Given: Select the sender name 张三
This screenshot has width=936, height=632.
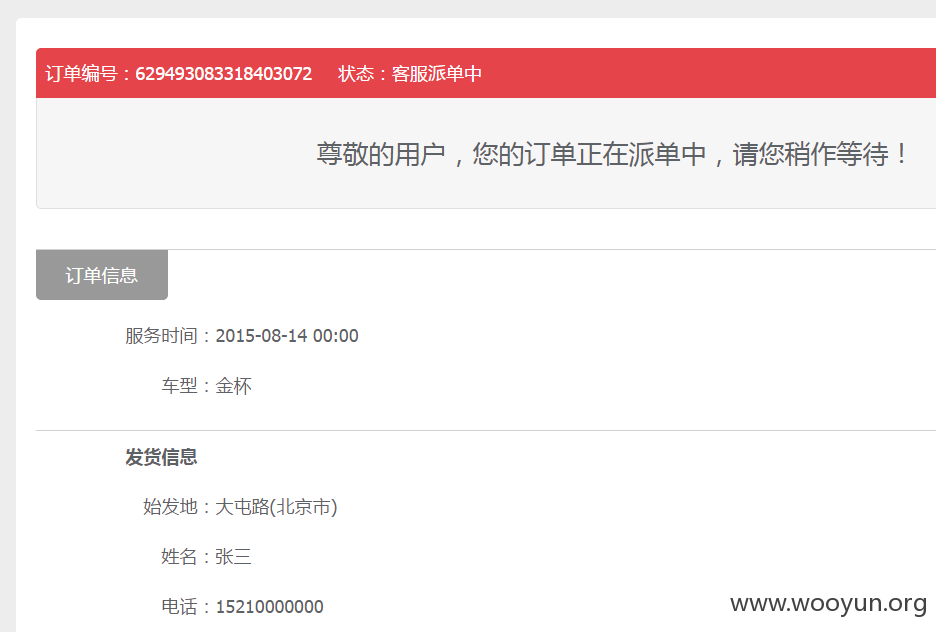Looking at the screenshot, I should [x=233, y=557].
